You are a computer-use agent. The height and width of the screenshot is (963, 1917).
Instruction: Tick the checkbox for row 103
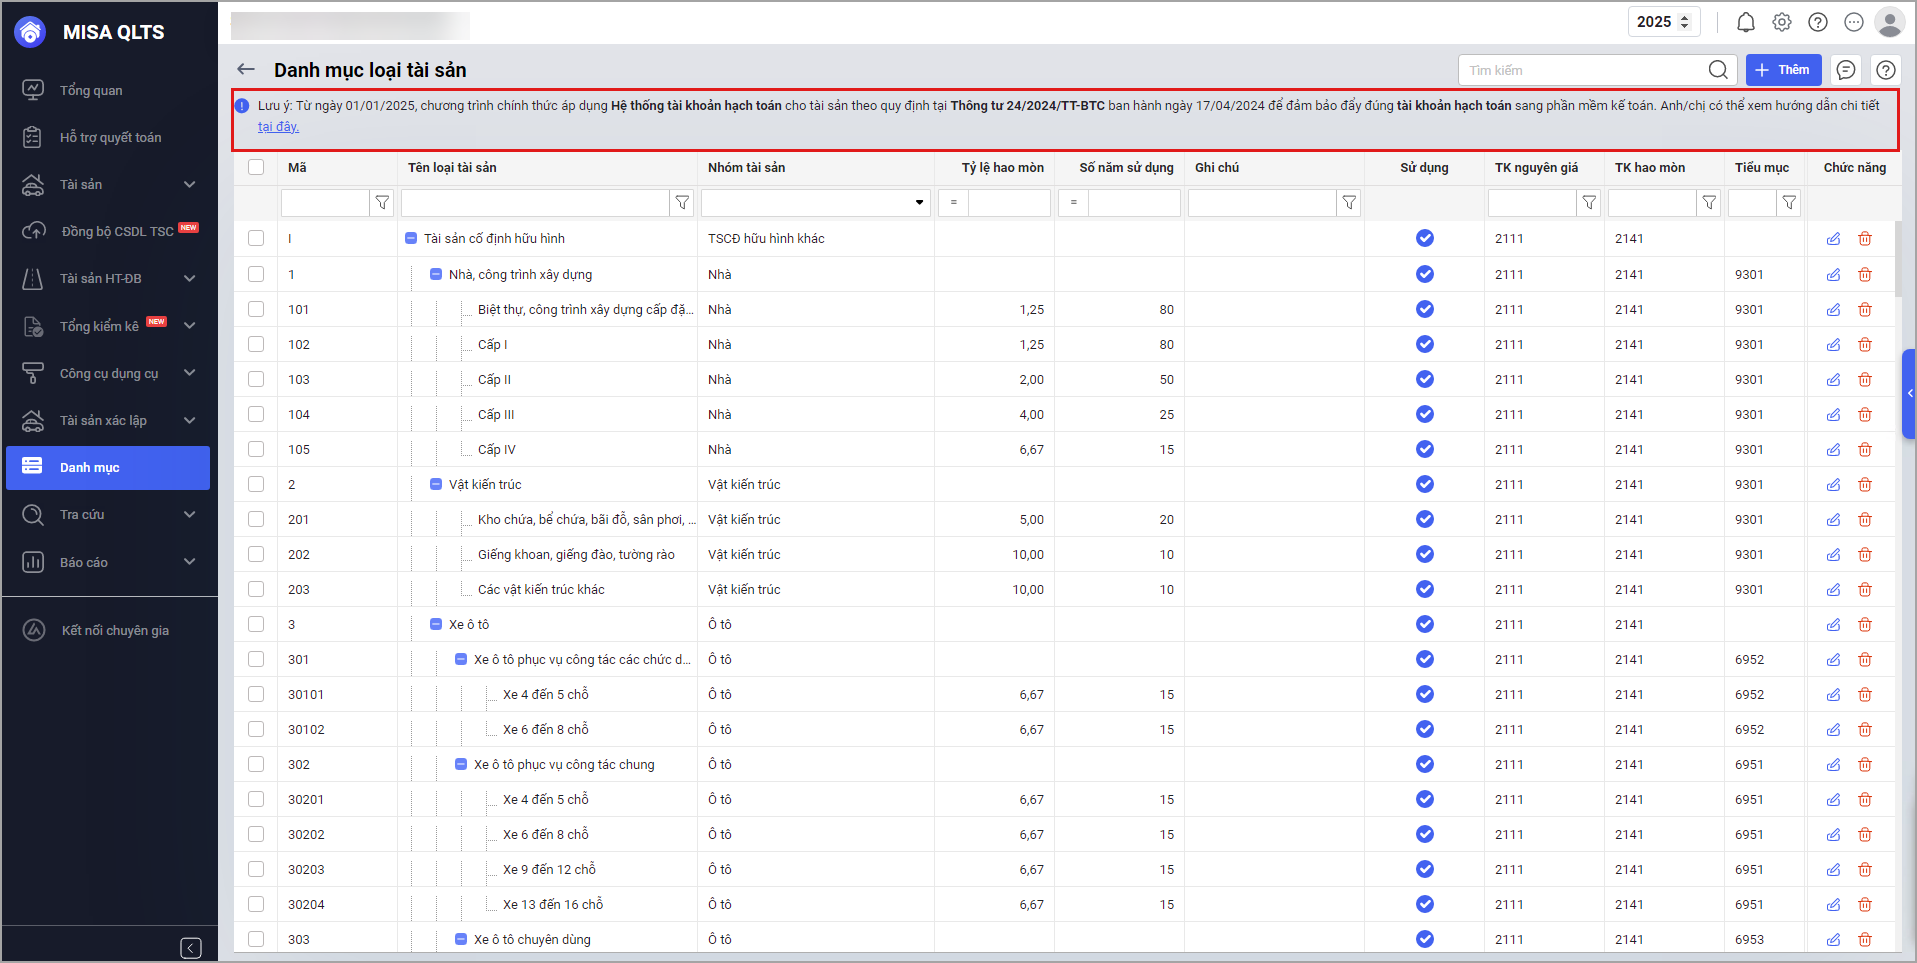[x=256, y=379]
